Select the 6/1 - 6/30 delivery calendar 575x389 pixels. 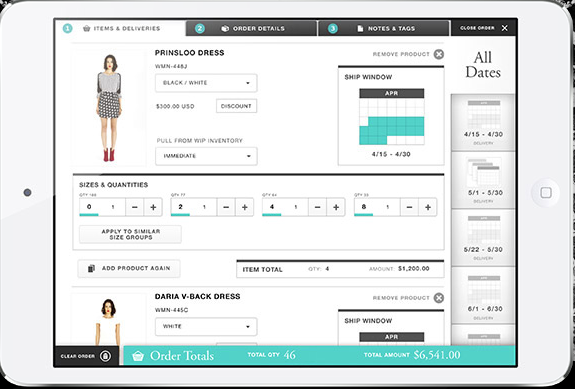pos(483,295)
